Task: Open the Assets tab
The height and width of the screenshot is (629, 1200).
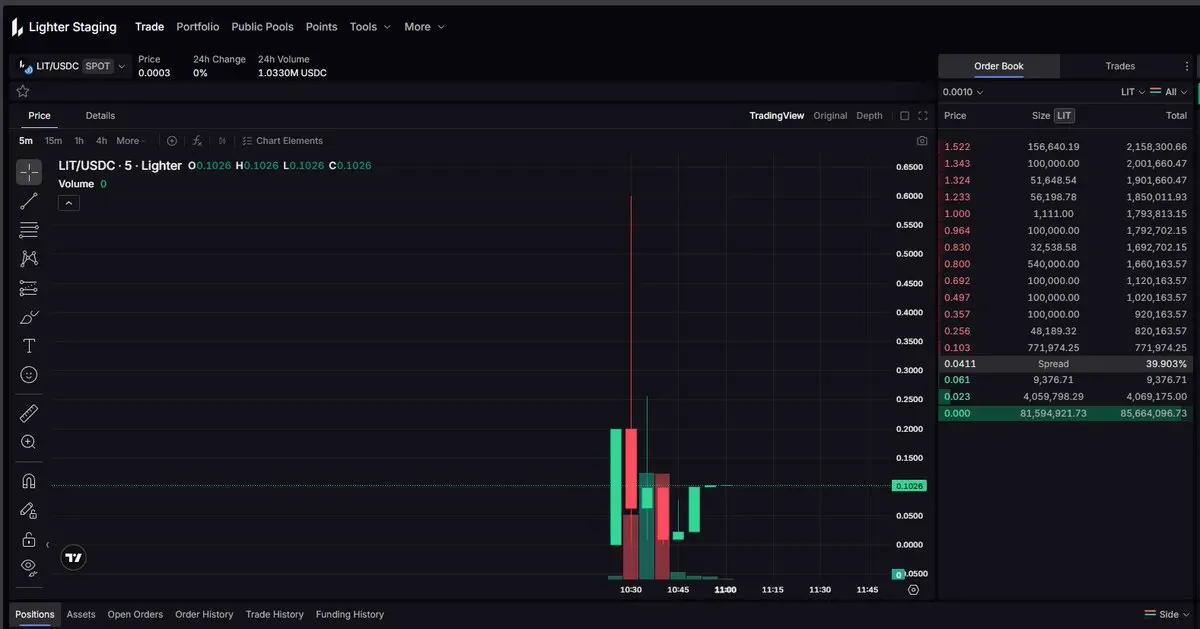Action: point(81,614)
